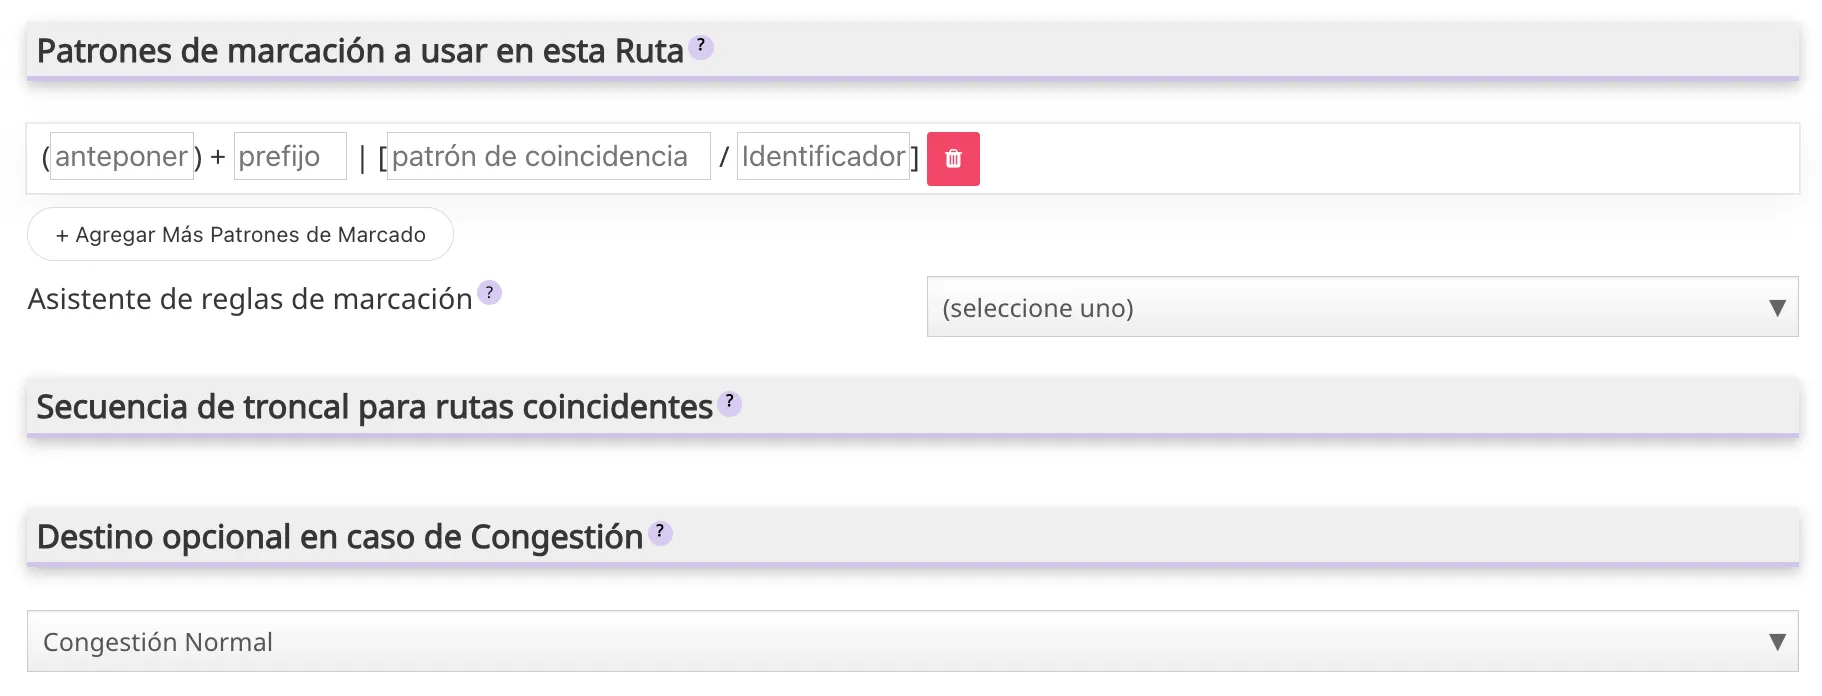
Task: Show help tooltip for Asistente de reglas de marcación
Action: coord(489,293)
